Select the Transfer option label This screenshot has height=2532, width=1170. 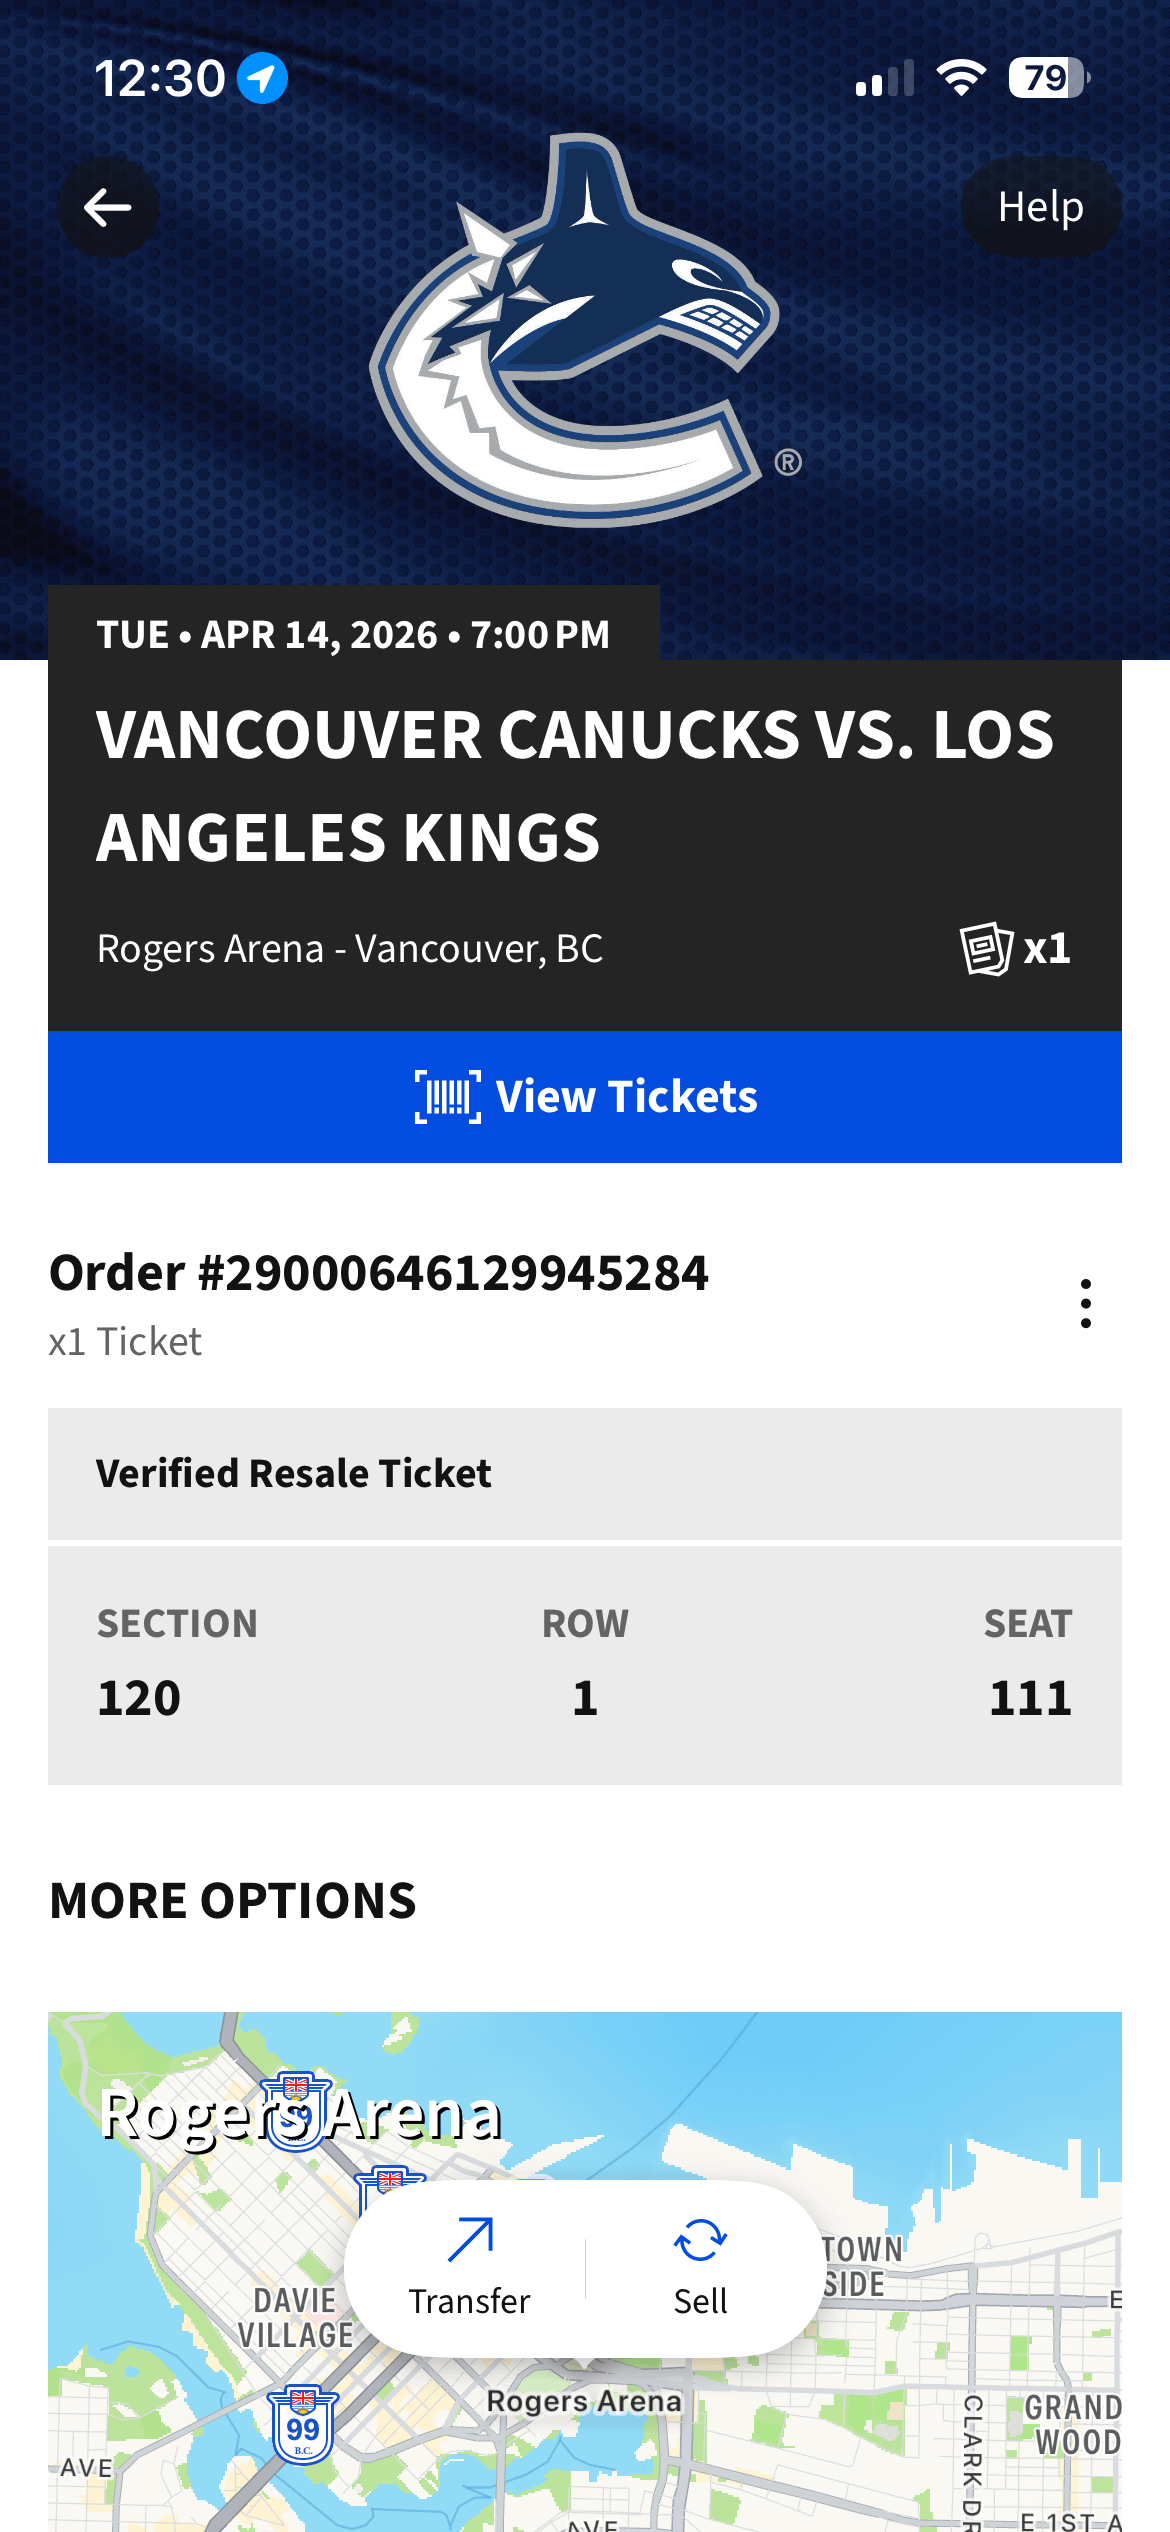click(469, 2301)
